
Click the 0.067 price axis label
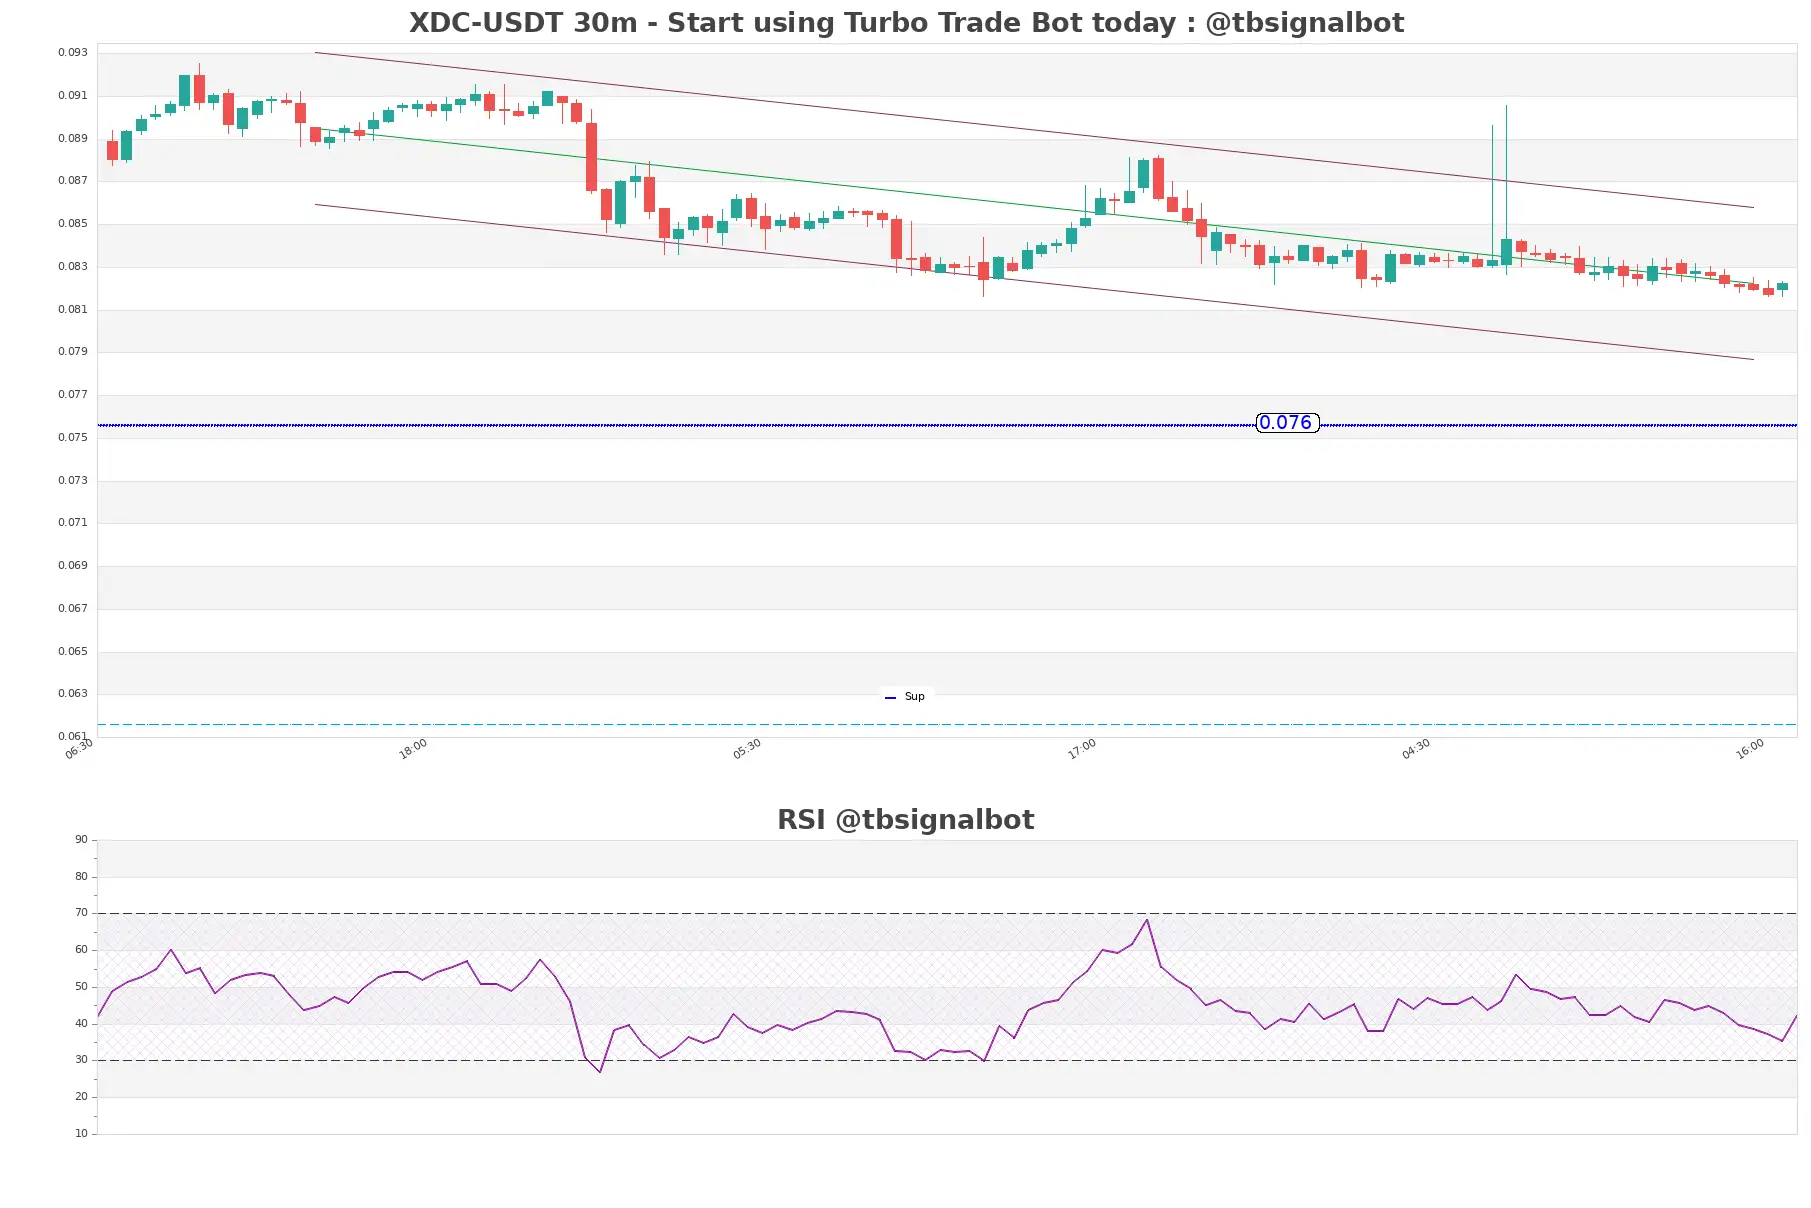[x=73, y=609]
